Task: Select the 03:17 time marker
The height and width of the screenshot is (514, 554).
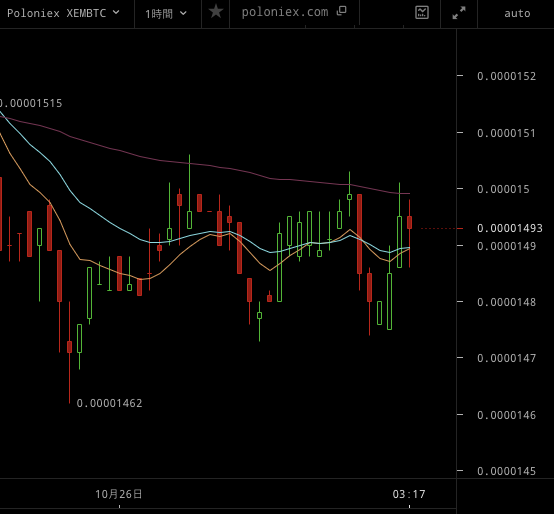Action: click(x=409, y=494)
